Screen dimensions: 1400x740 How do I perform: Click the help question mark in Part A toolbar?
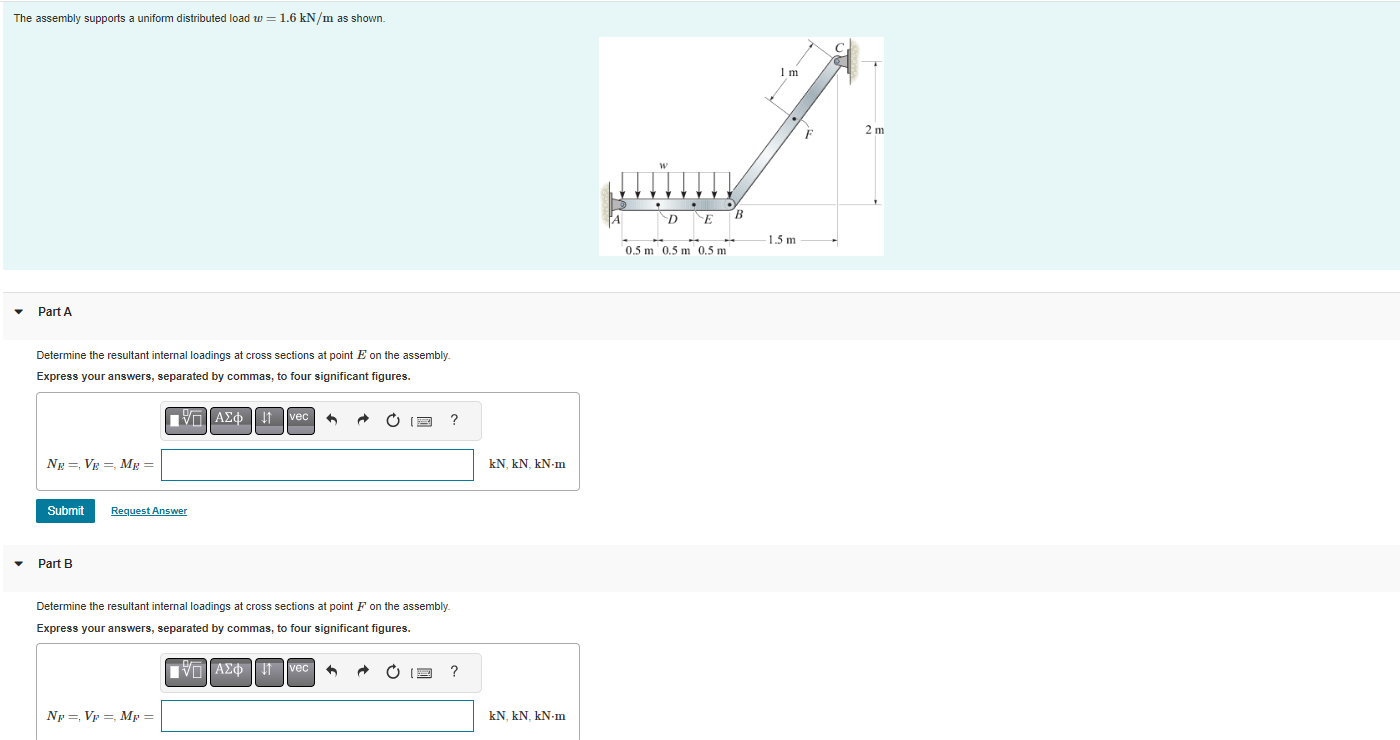point(453,420)
